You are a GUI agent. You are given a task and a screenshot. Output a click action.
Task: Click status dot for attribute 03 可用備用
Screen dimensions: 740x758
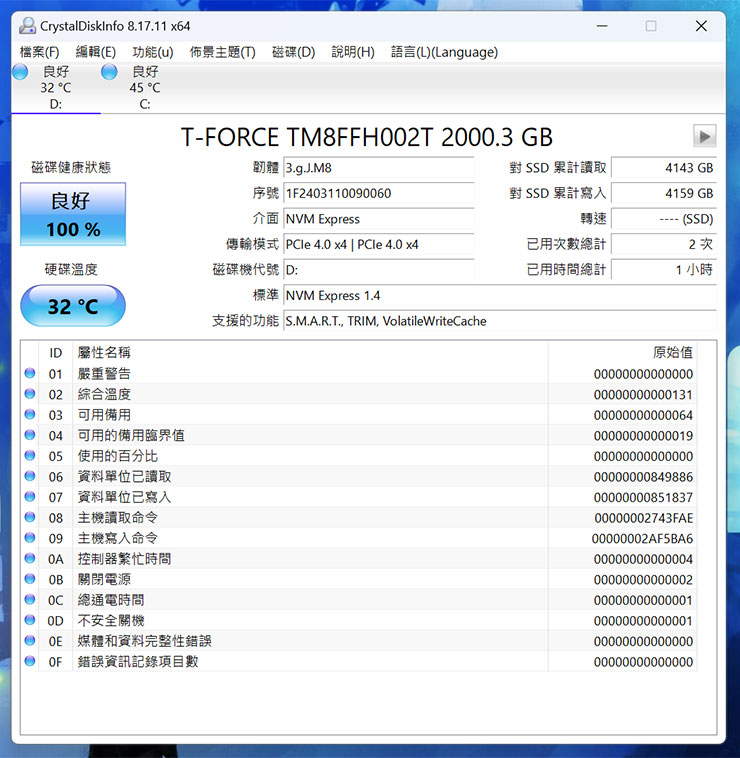coord(30,414)
